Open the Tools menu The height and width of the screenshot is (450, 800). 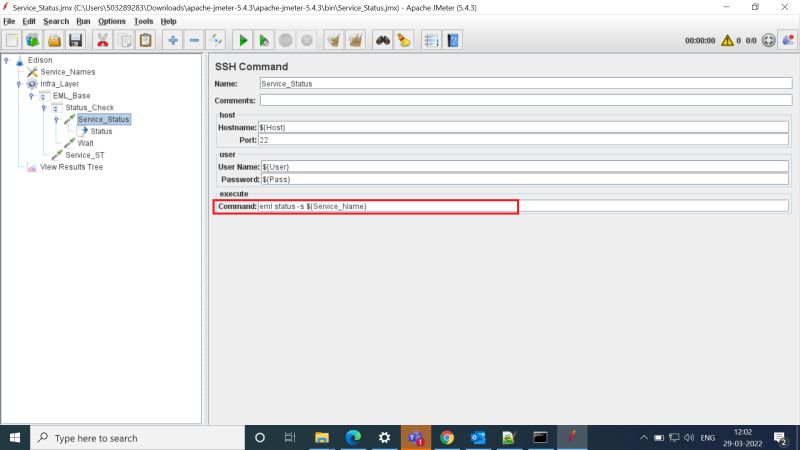point(143,21)
